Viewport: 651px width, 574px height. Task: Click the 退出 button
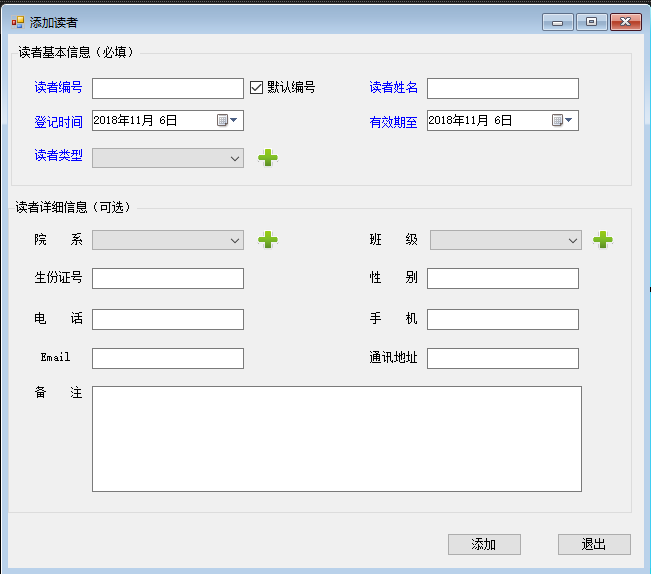point(594,544)
